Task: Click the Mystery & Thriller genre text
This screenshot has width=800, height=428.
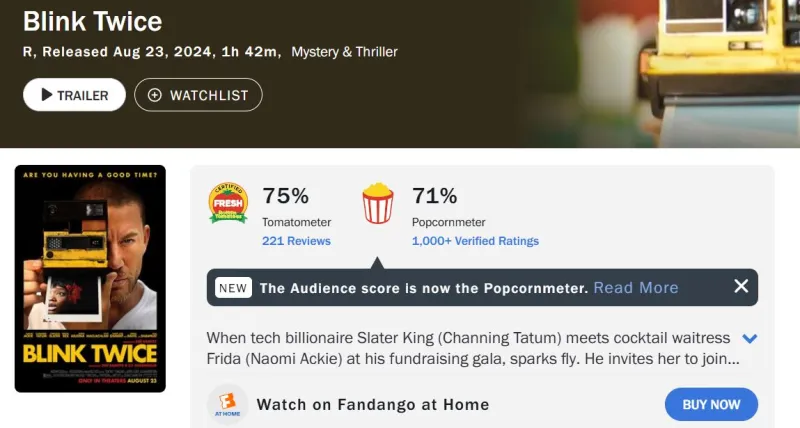Action: [x=344, y=52]
